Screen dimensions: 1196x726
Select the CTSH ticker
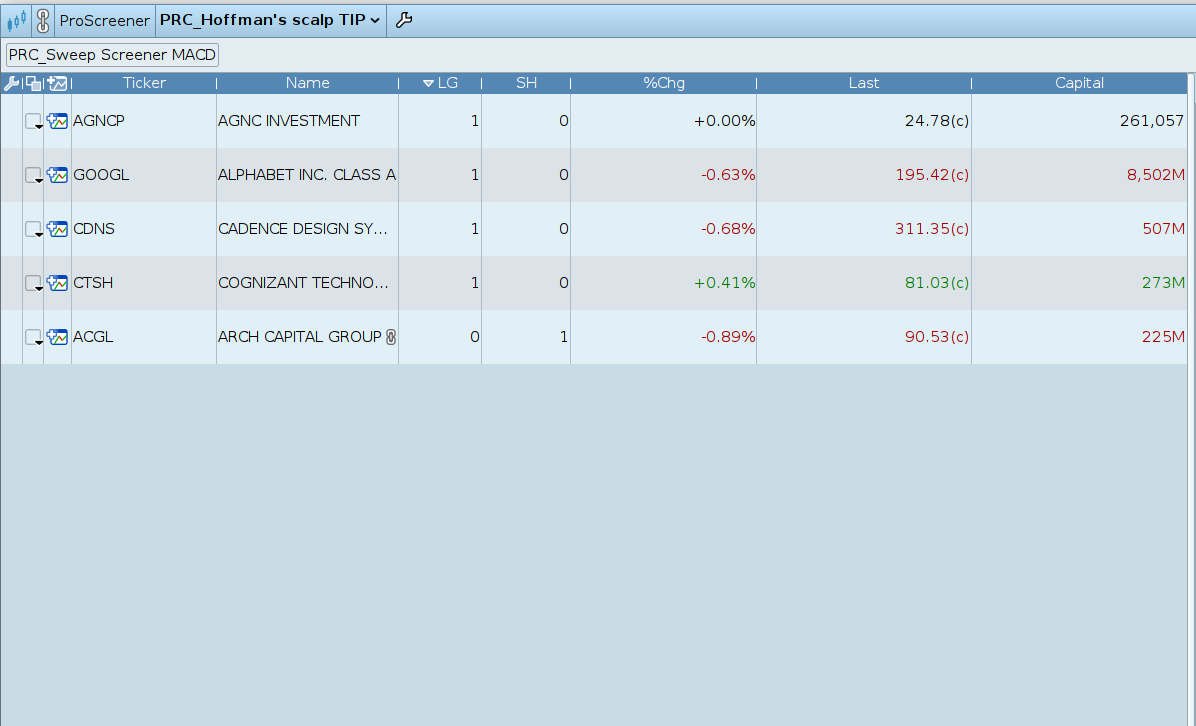93,283
